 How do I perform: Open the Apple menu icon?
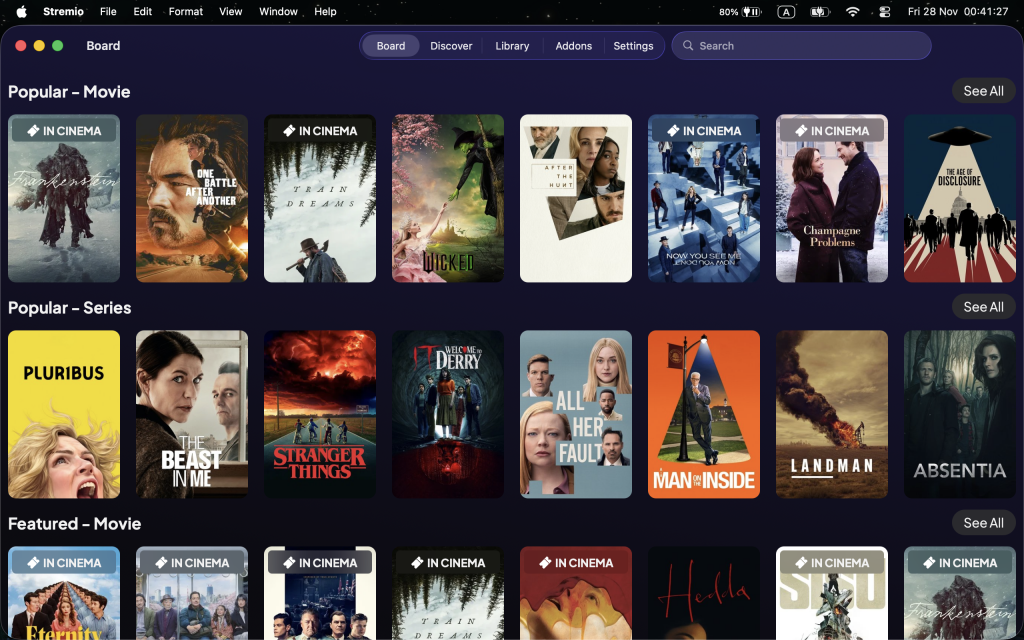pyautogui.click(x=20, y=12)
